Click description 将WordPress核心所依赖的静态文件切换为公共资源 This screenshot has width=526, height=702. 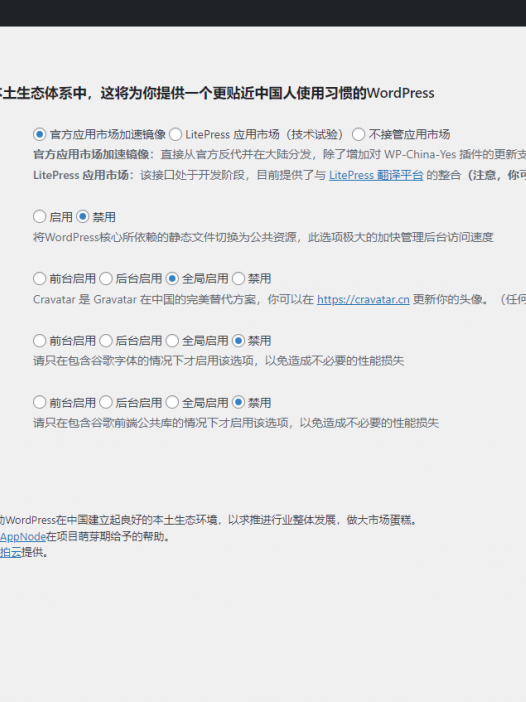pos(263,237)
